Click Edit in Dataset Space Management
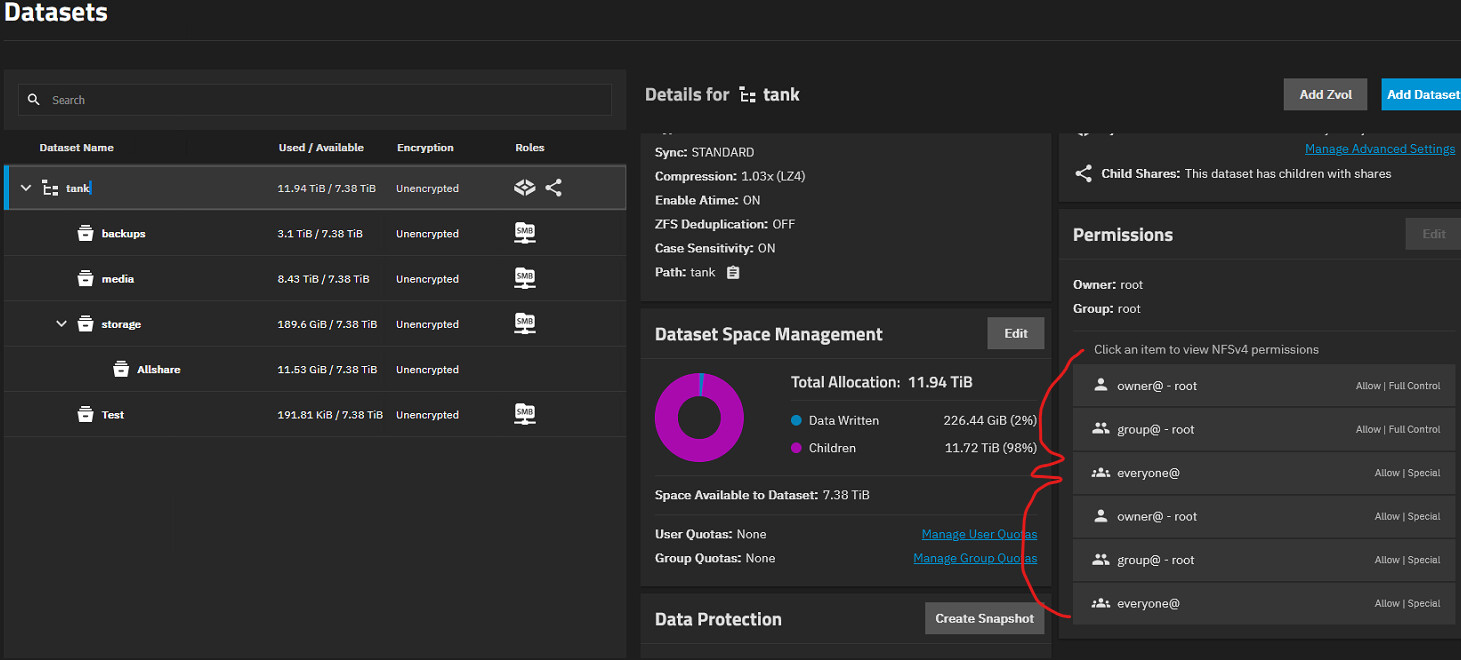1461x660 pixels. pyautogui.click(x=1015, y=334)
